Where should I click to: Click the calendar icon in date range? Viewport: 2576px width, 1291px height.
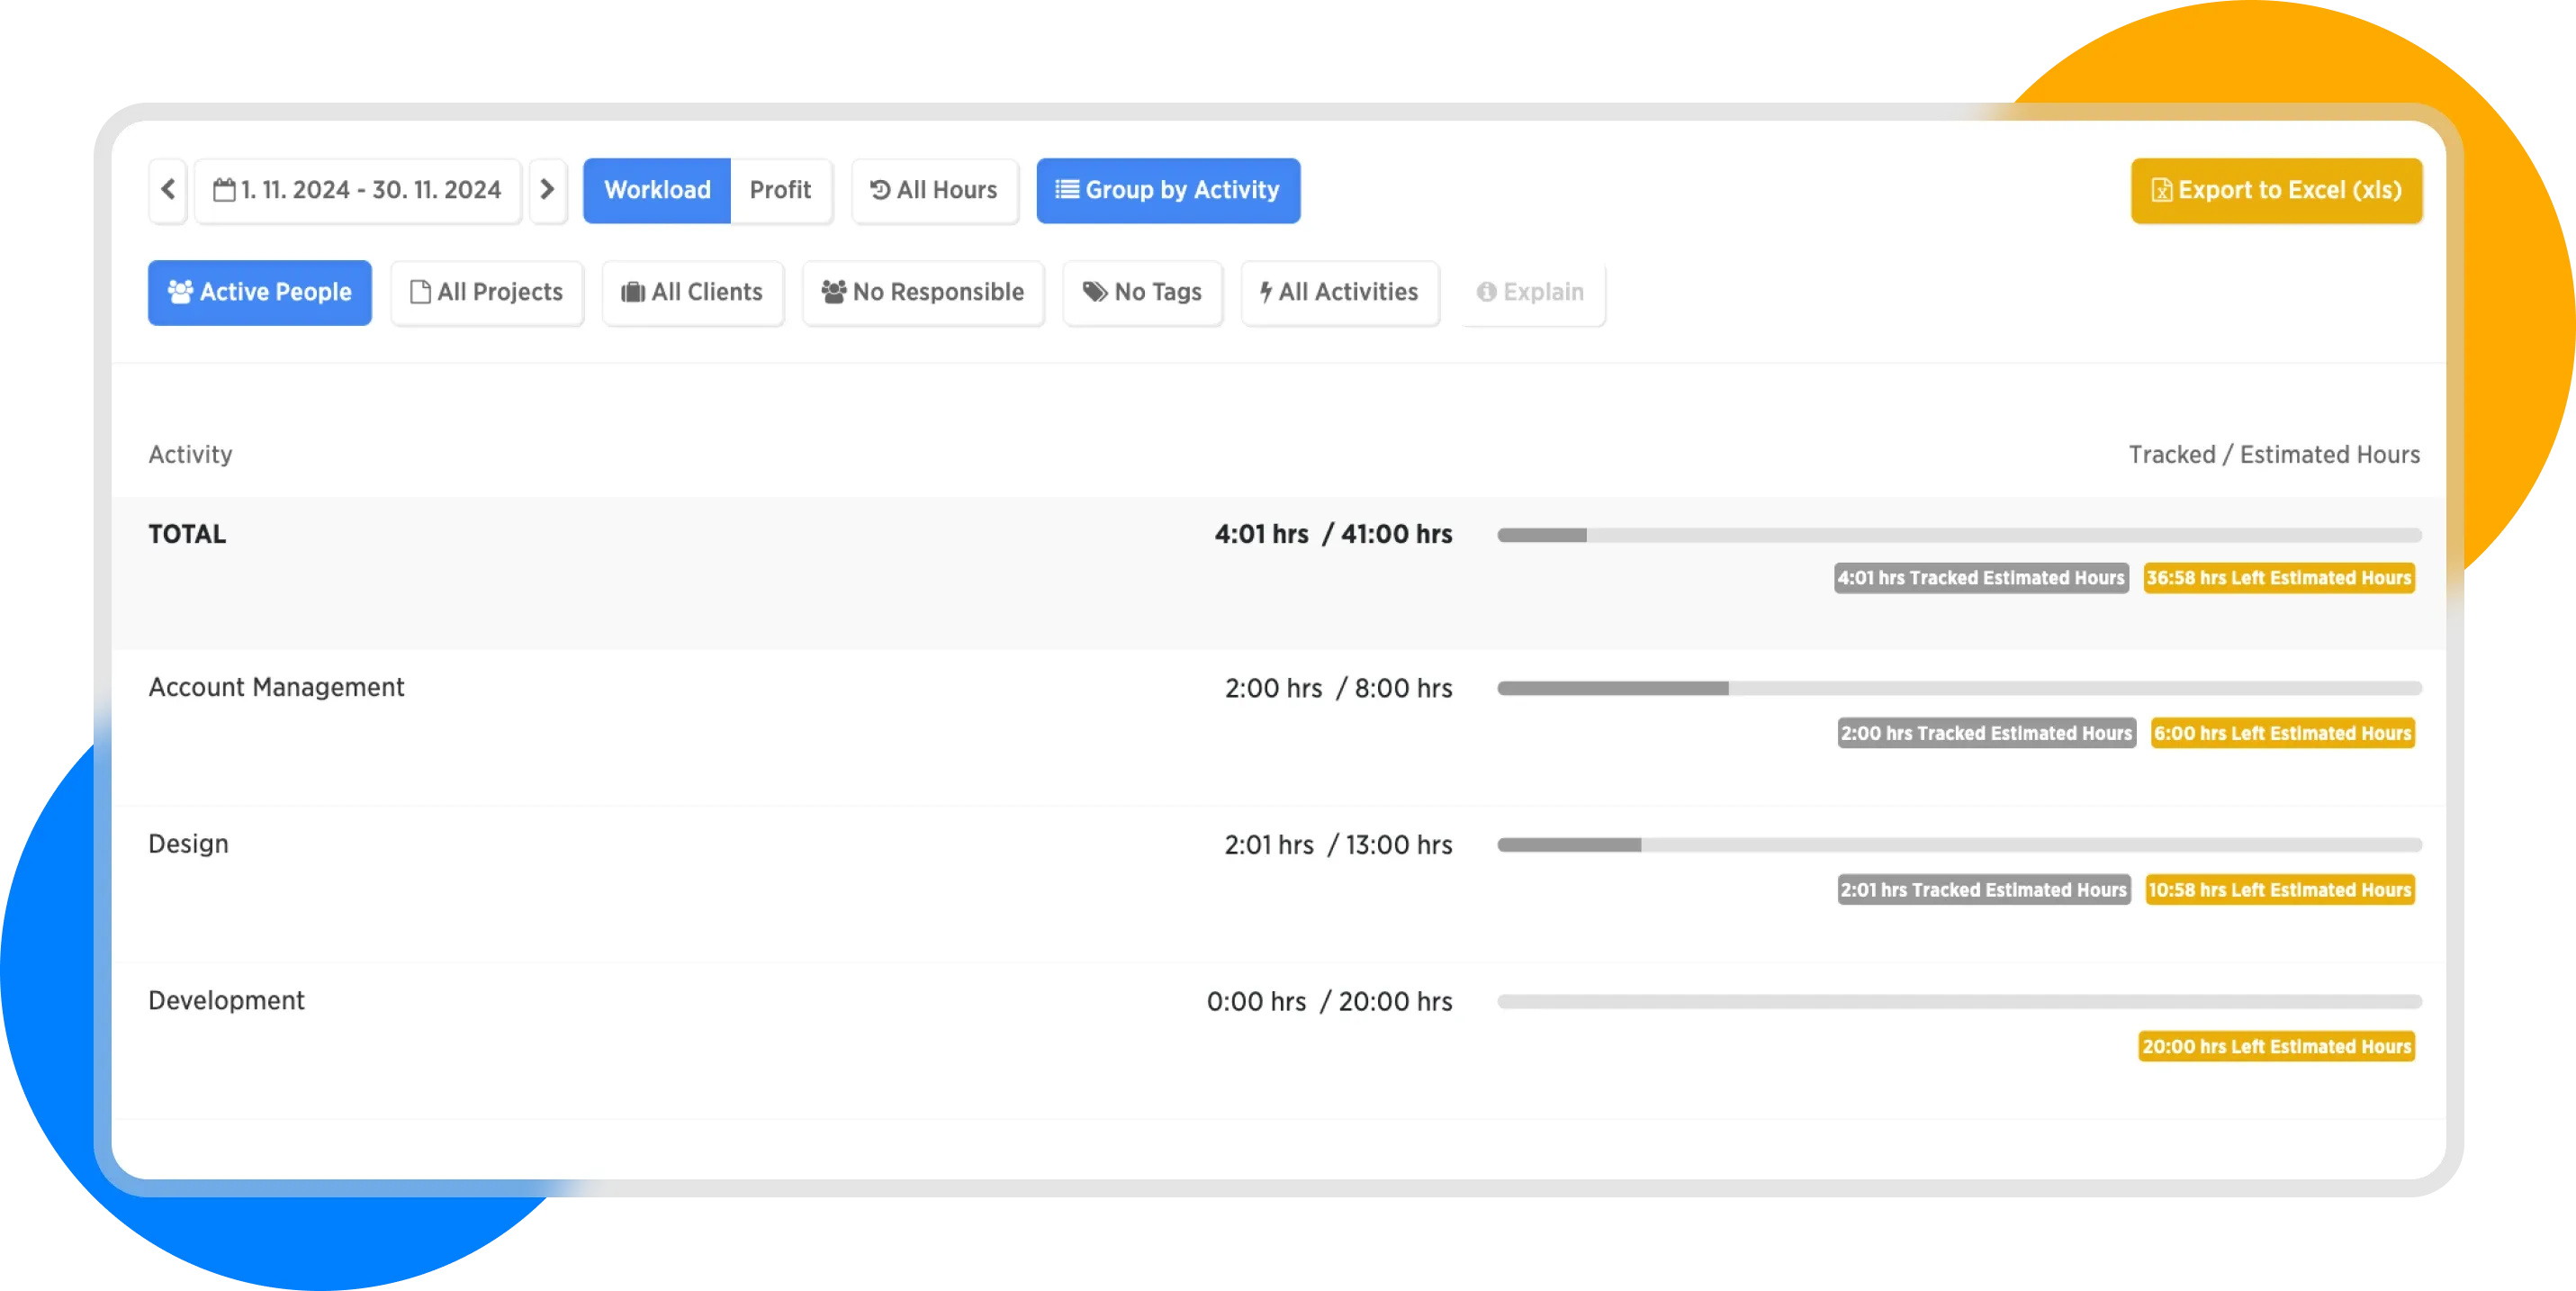click(225, 190)
